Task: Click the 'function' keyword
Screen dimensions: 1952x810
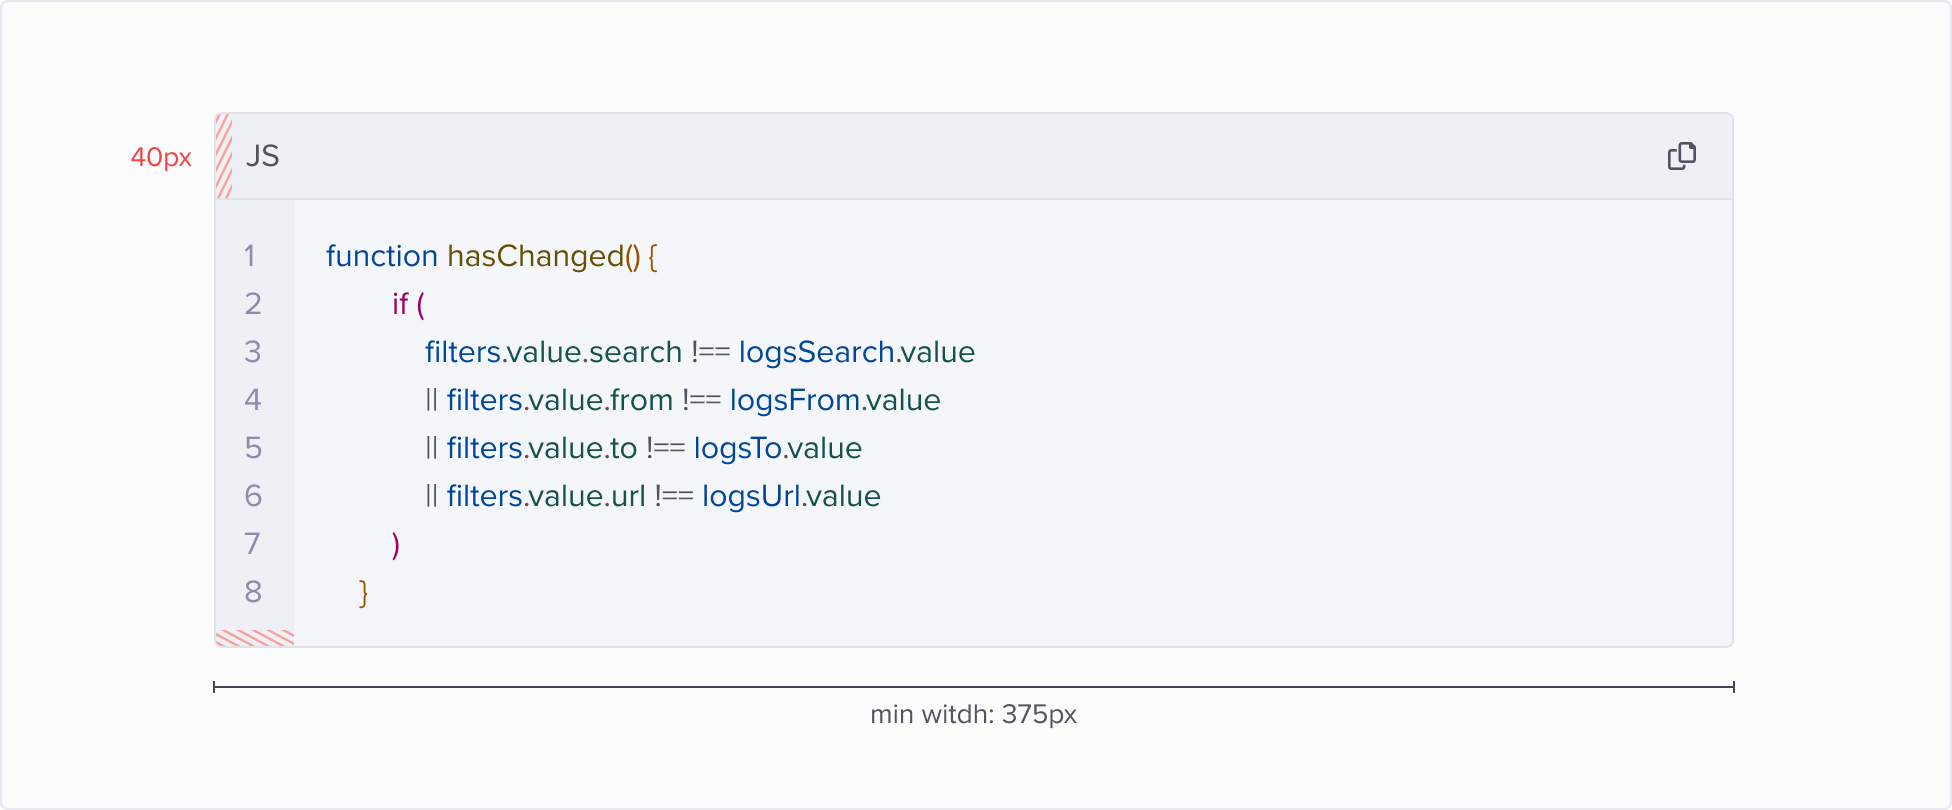Action: [x=381, y=256]
